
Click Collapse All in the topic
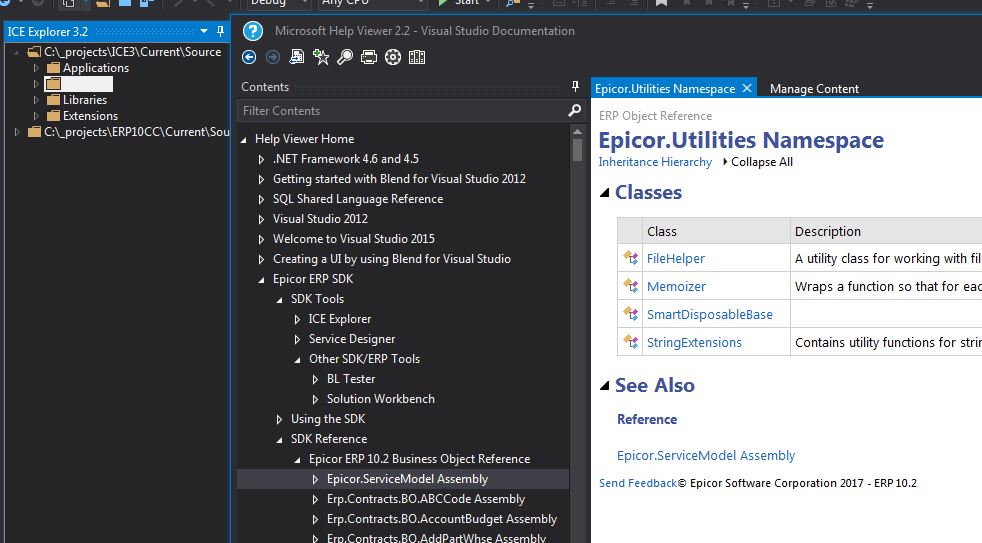(762, 162)
